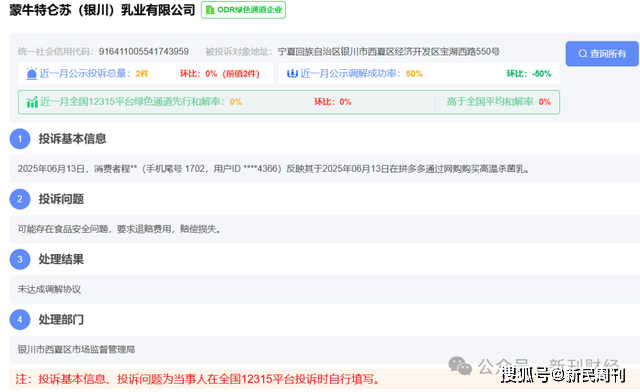The width and height of the screenshot is (640, 392).
Task: Click 近一月全国12315平台绿色通道先行和解率 label
Action: tap(132, 102)
